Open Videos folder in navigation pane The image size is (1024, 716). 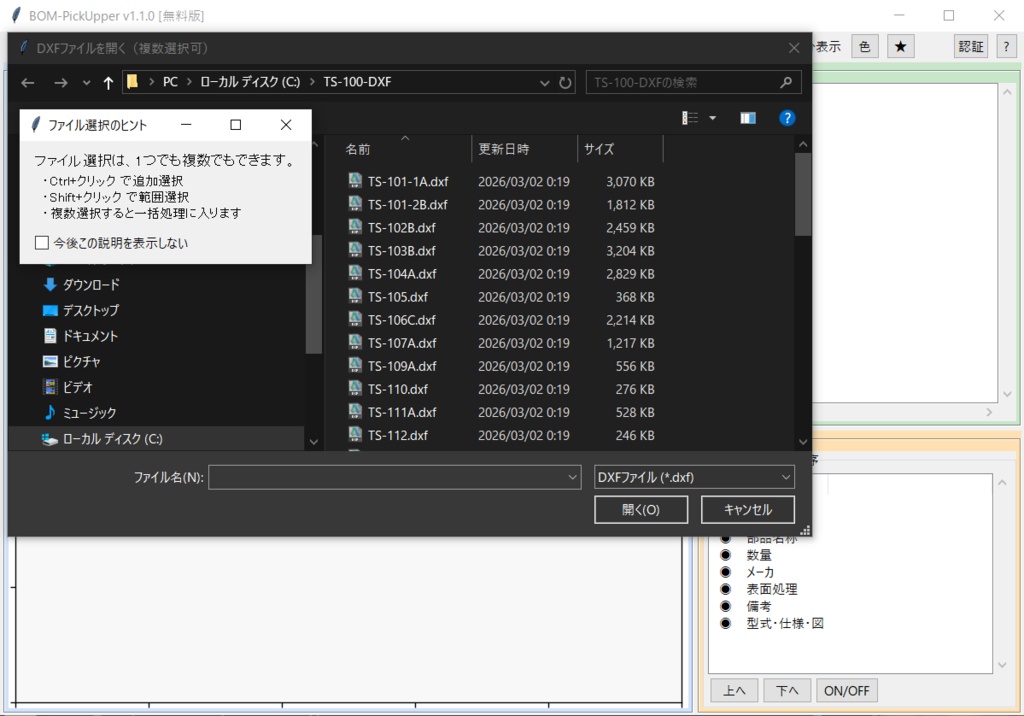68,387
